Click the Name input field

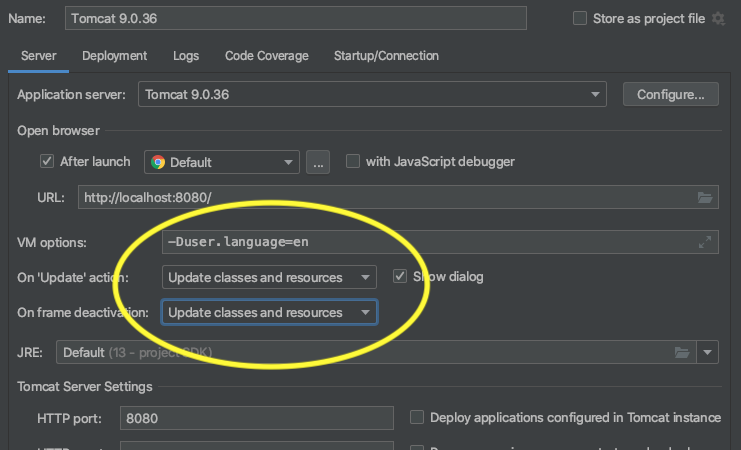(296, 18)
